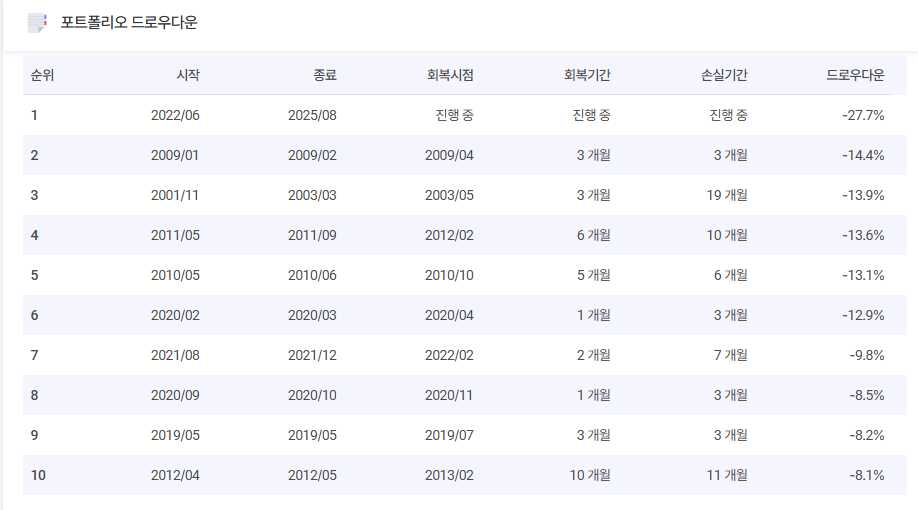Viewport: 918px width, 510px height.
Task: Click 진행 중 in the 회복시점 column
Action: point(454,115)
